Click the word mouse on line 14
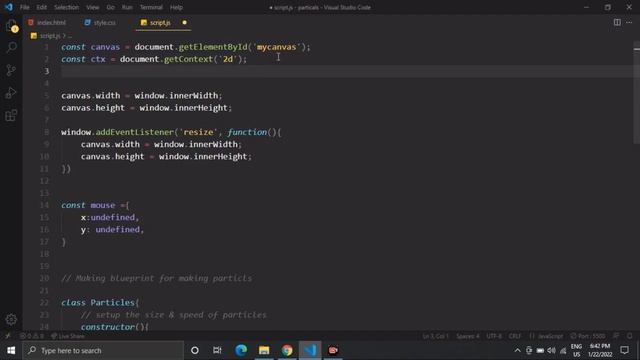The width and height of the screenshot is (640, 360). [102, 205]
